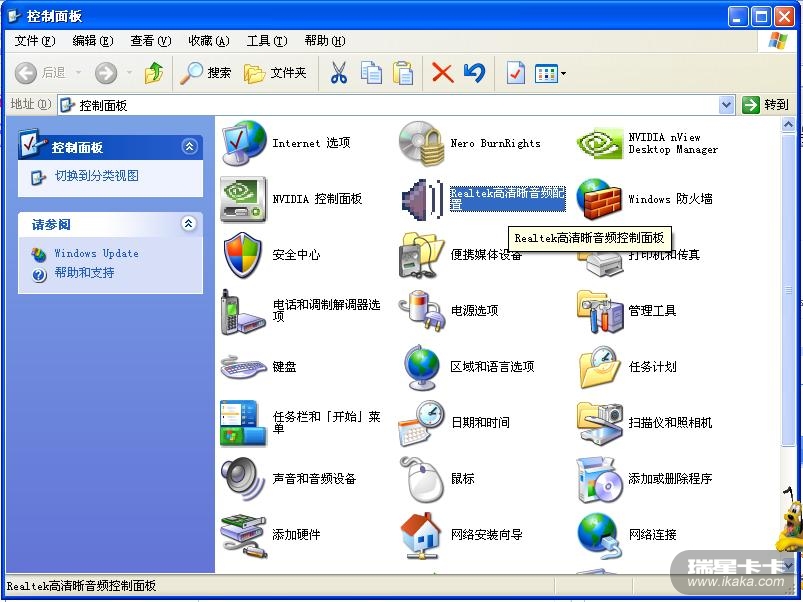Open 鼠标 mouse icon
Image resolution: width=803 pixels, height=602 pixels.
[x=421, y=479]
